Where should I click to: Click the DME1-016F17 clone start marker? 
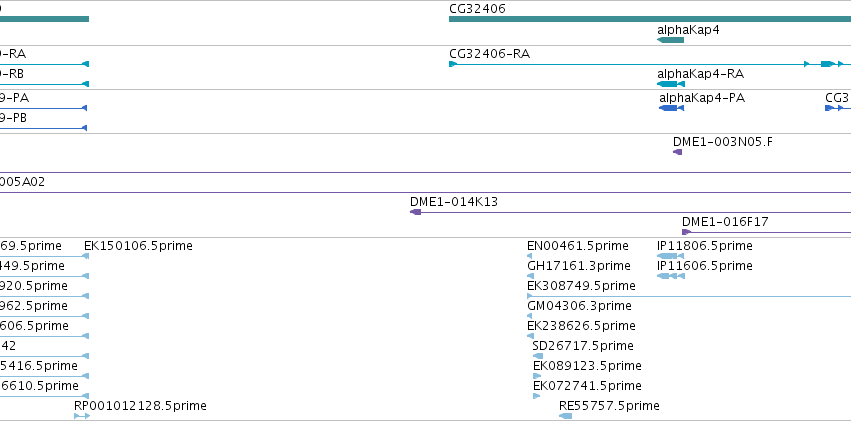(x=687, y=232)
